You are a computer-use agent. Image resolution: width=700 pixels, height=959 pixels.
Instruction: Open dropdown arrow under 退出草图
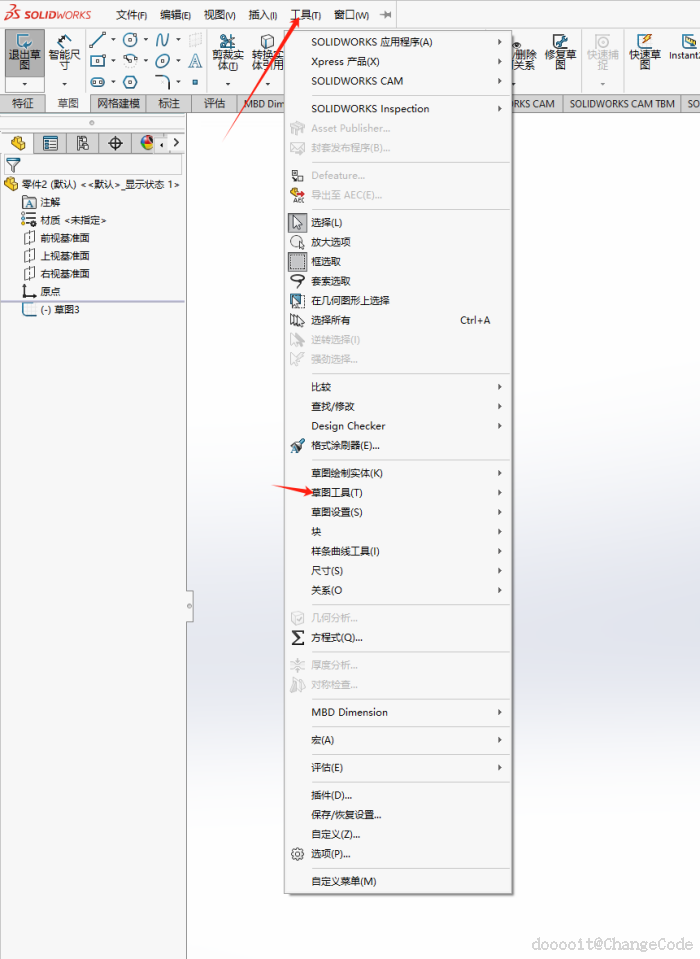24,84
